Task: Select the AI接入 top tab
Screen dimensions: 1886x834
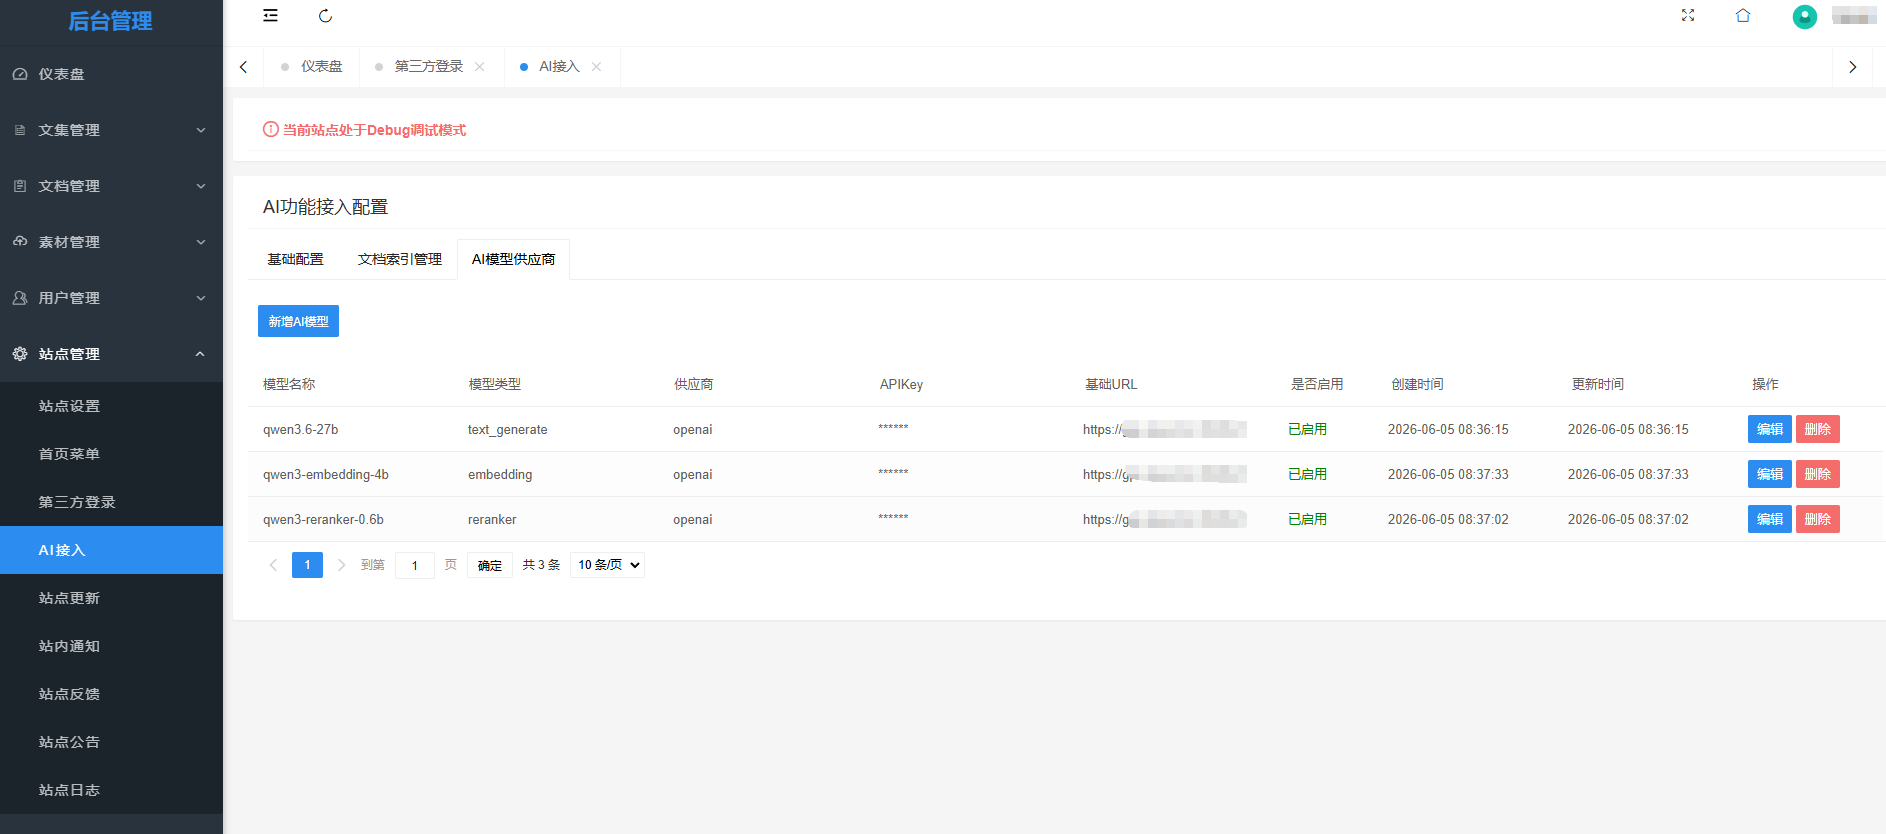Action: coord(559,67)
